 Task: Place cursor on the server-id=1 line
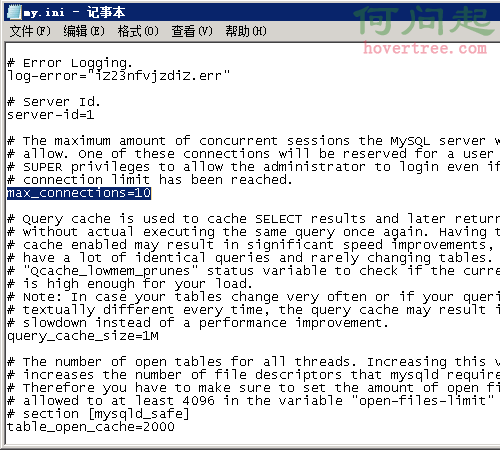(x=51, y=115)
